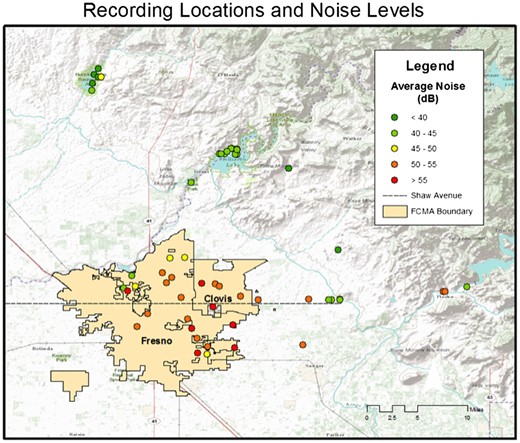This screenshot has width=520, height=443.
Task: Click the 'Rolinda' town label
Action: [42, 349]
